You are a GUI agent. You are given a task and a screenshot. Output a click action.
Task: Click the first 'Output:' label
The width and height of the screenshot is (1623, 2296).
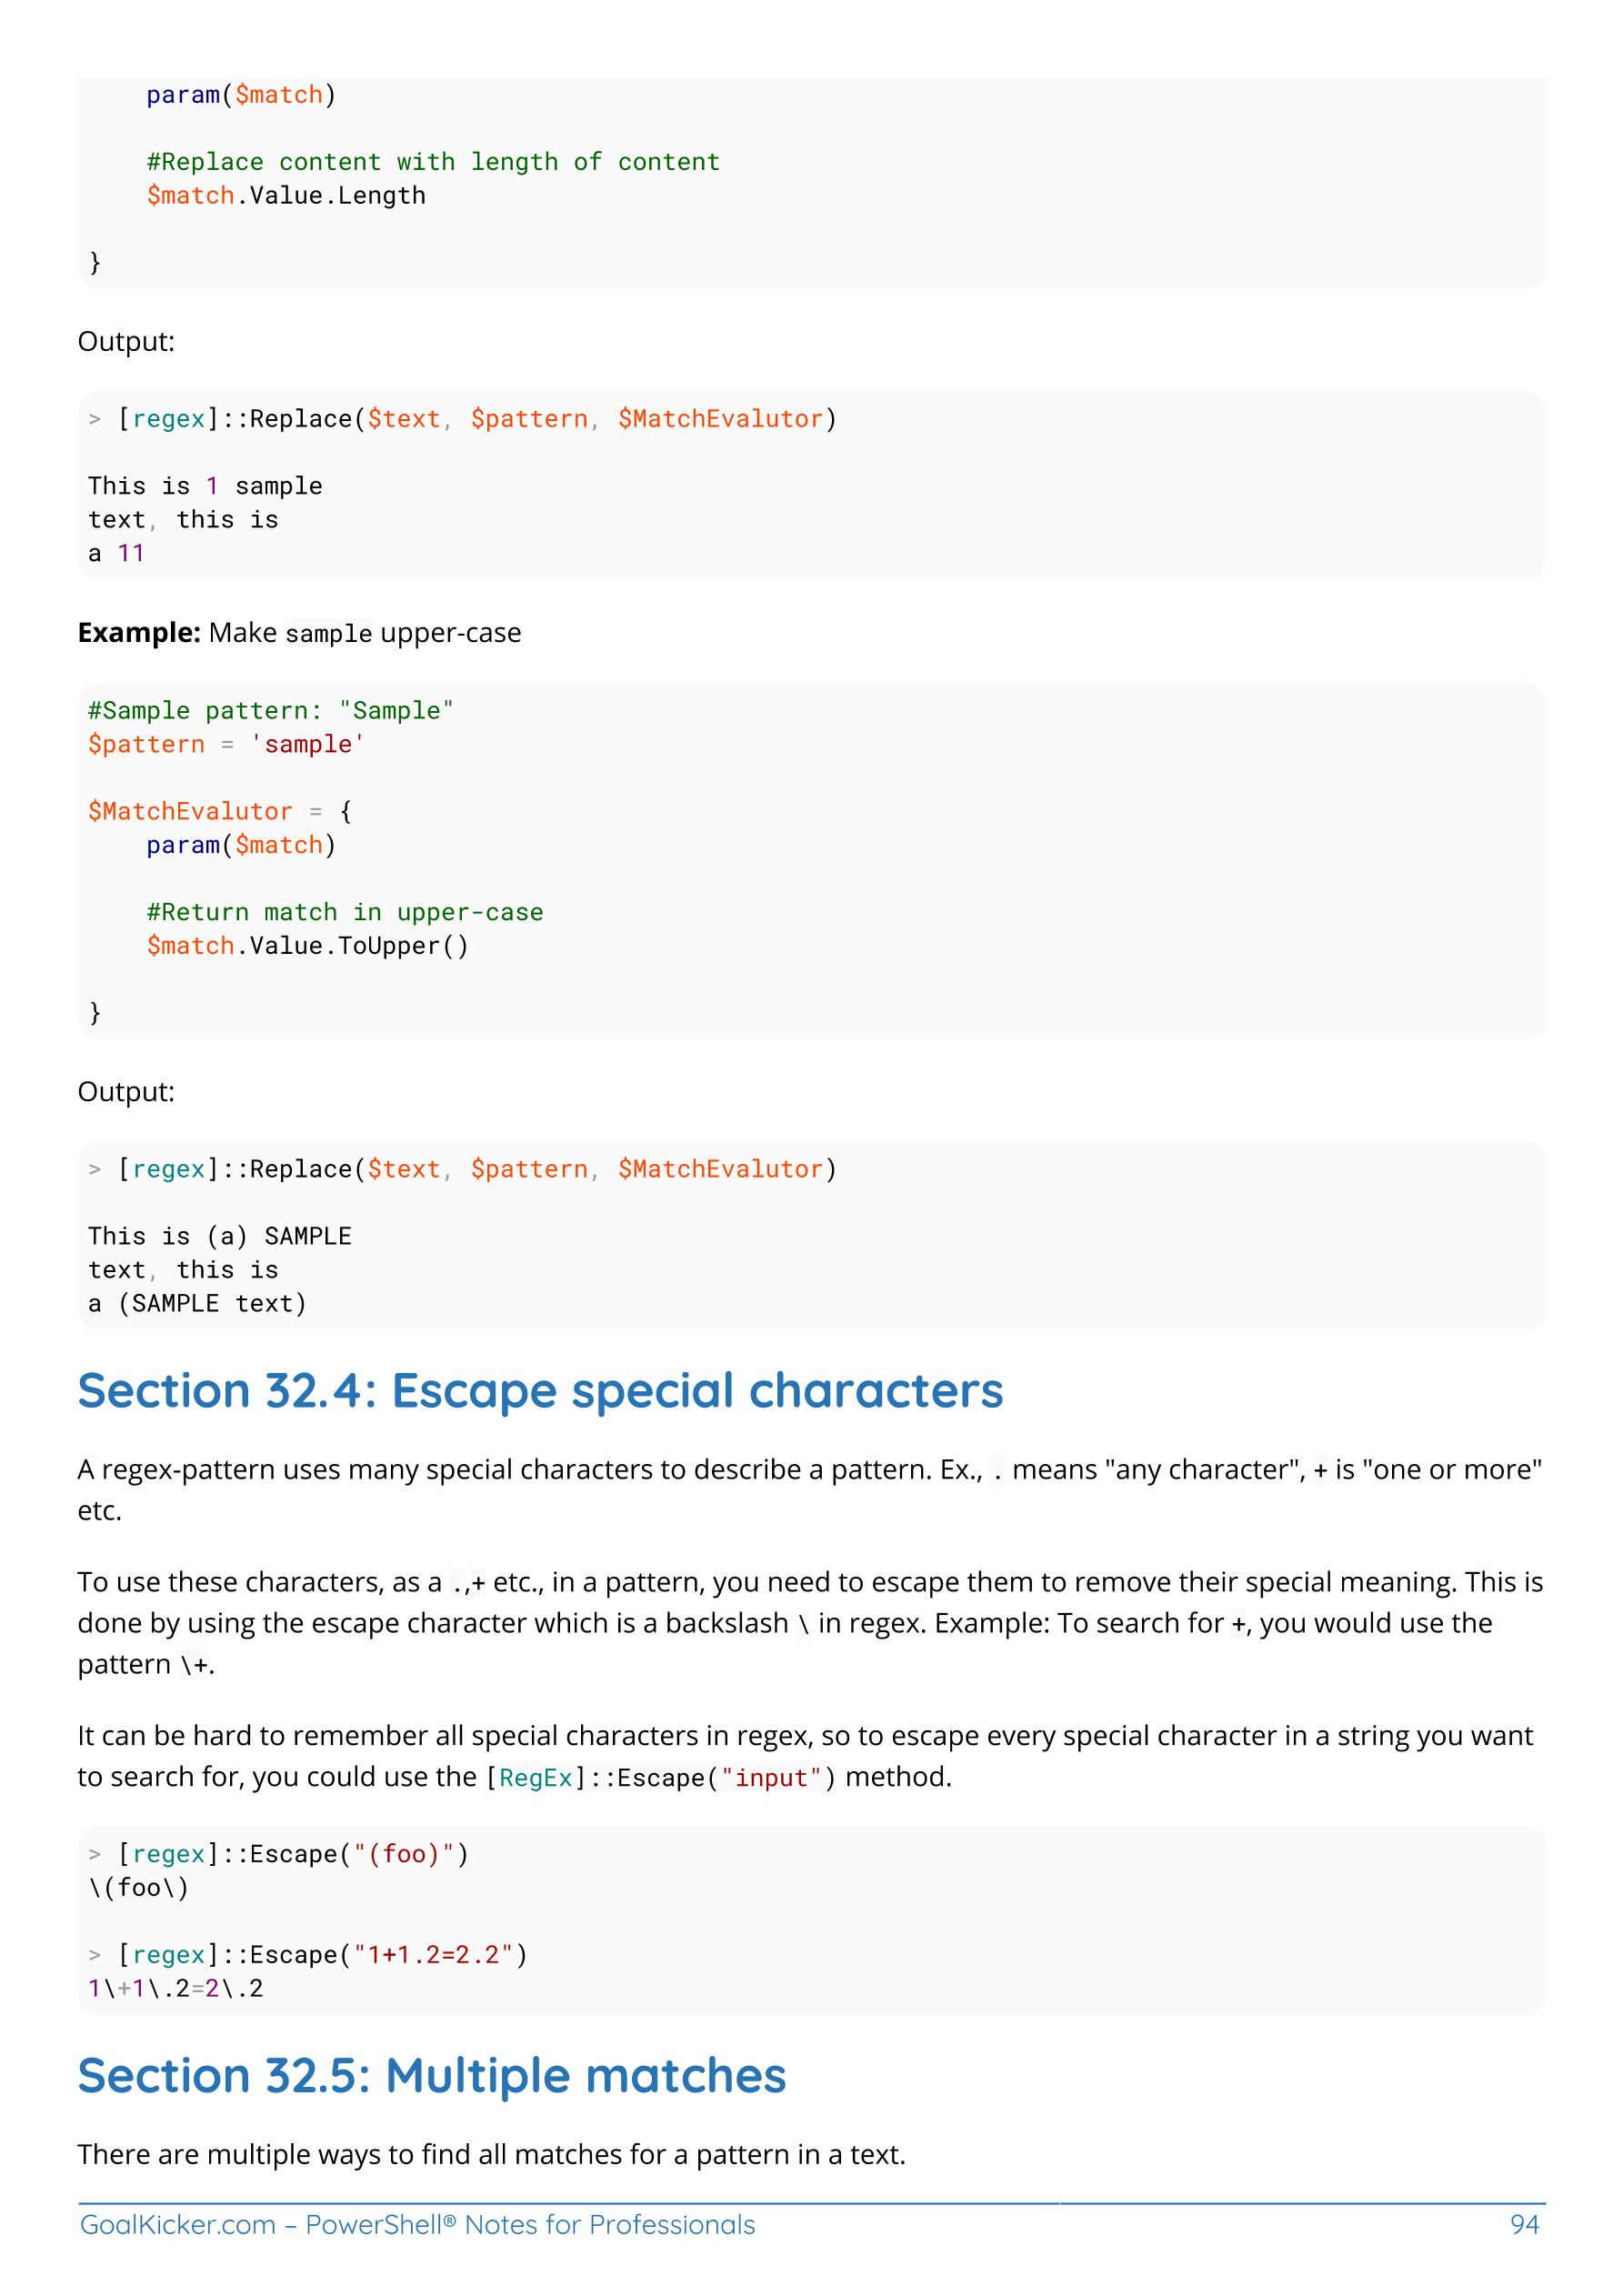(x=126, y=342)
